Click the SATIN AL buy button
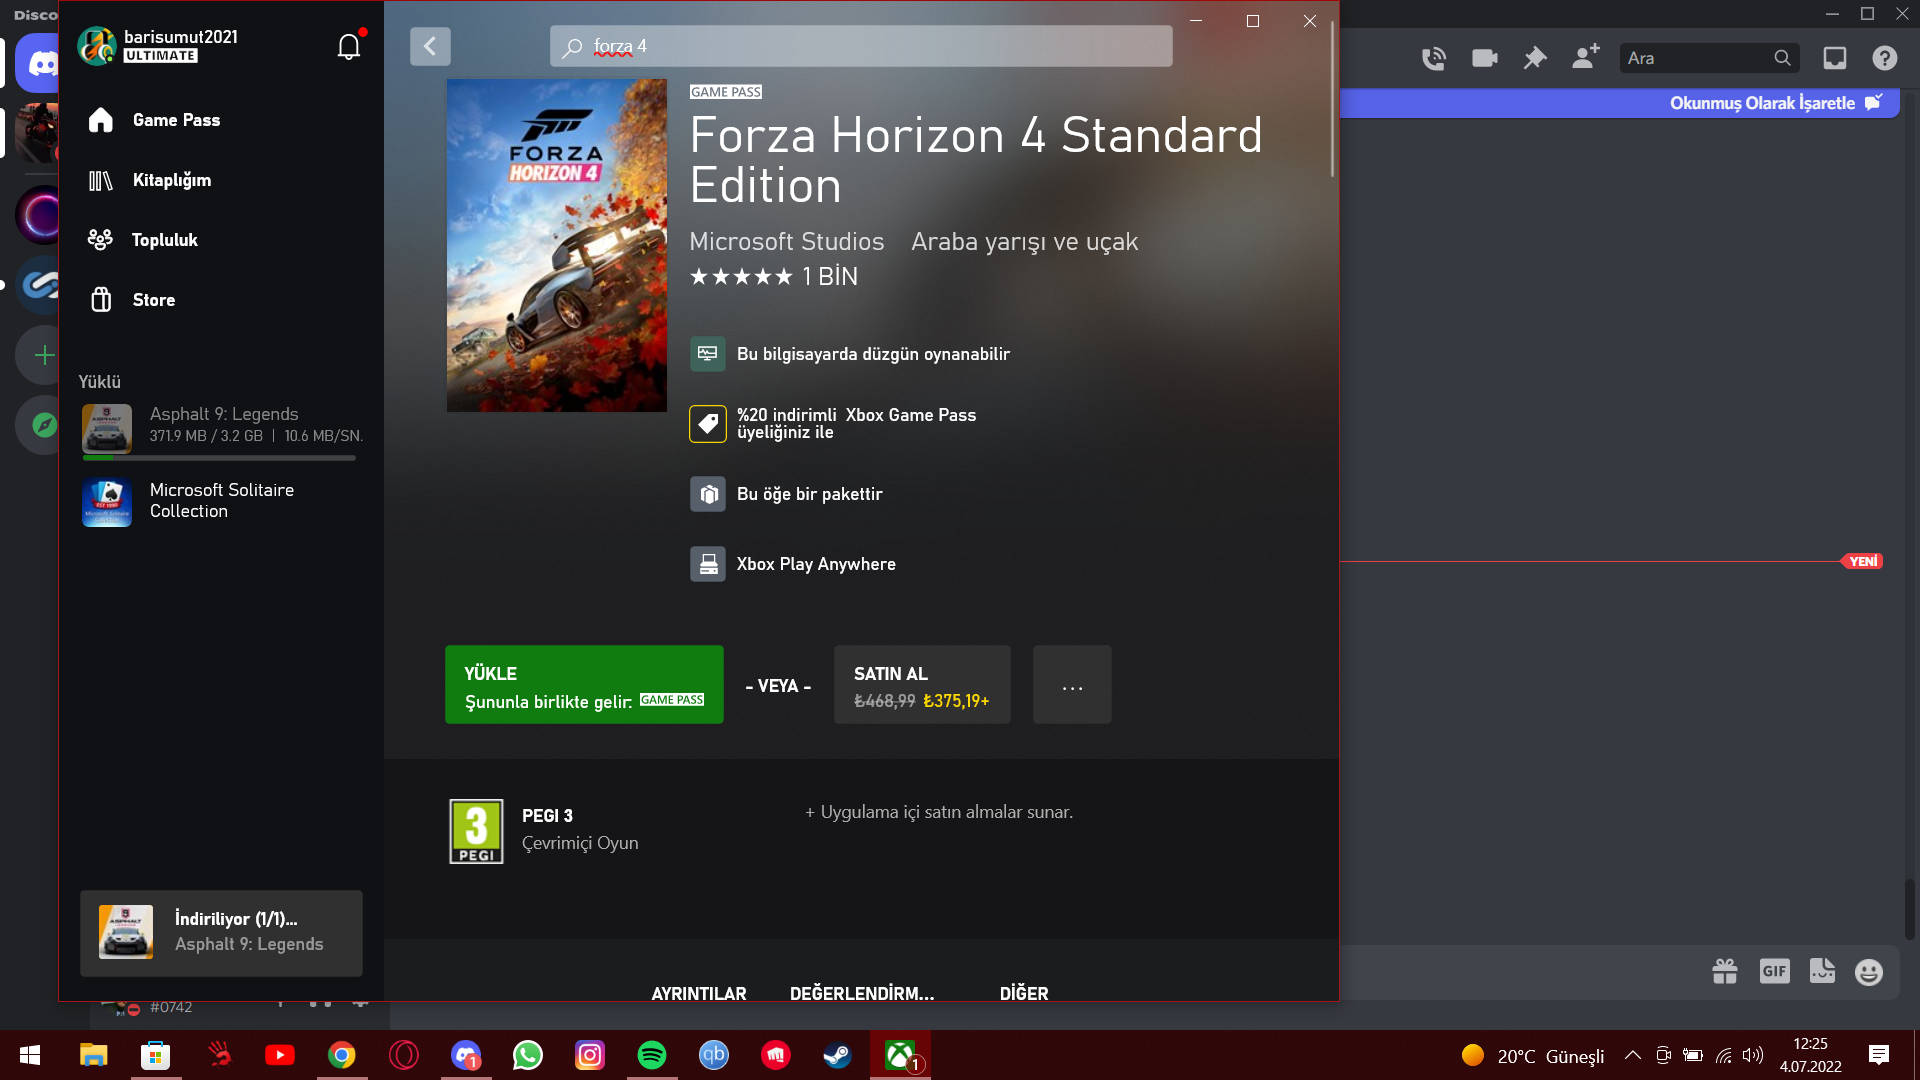This screenshot has width=1920, height=1080. coord(922,685)
